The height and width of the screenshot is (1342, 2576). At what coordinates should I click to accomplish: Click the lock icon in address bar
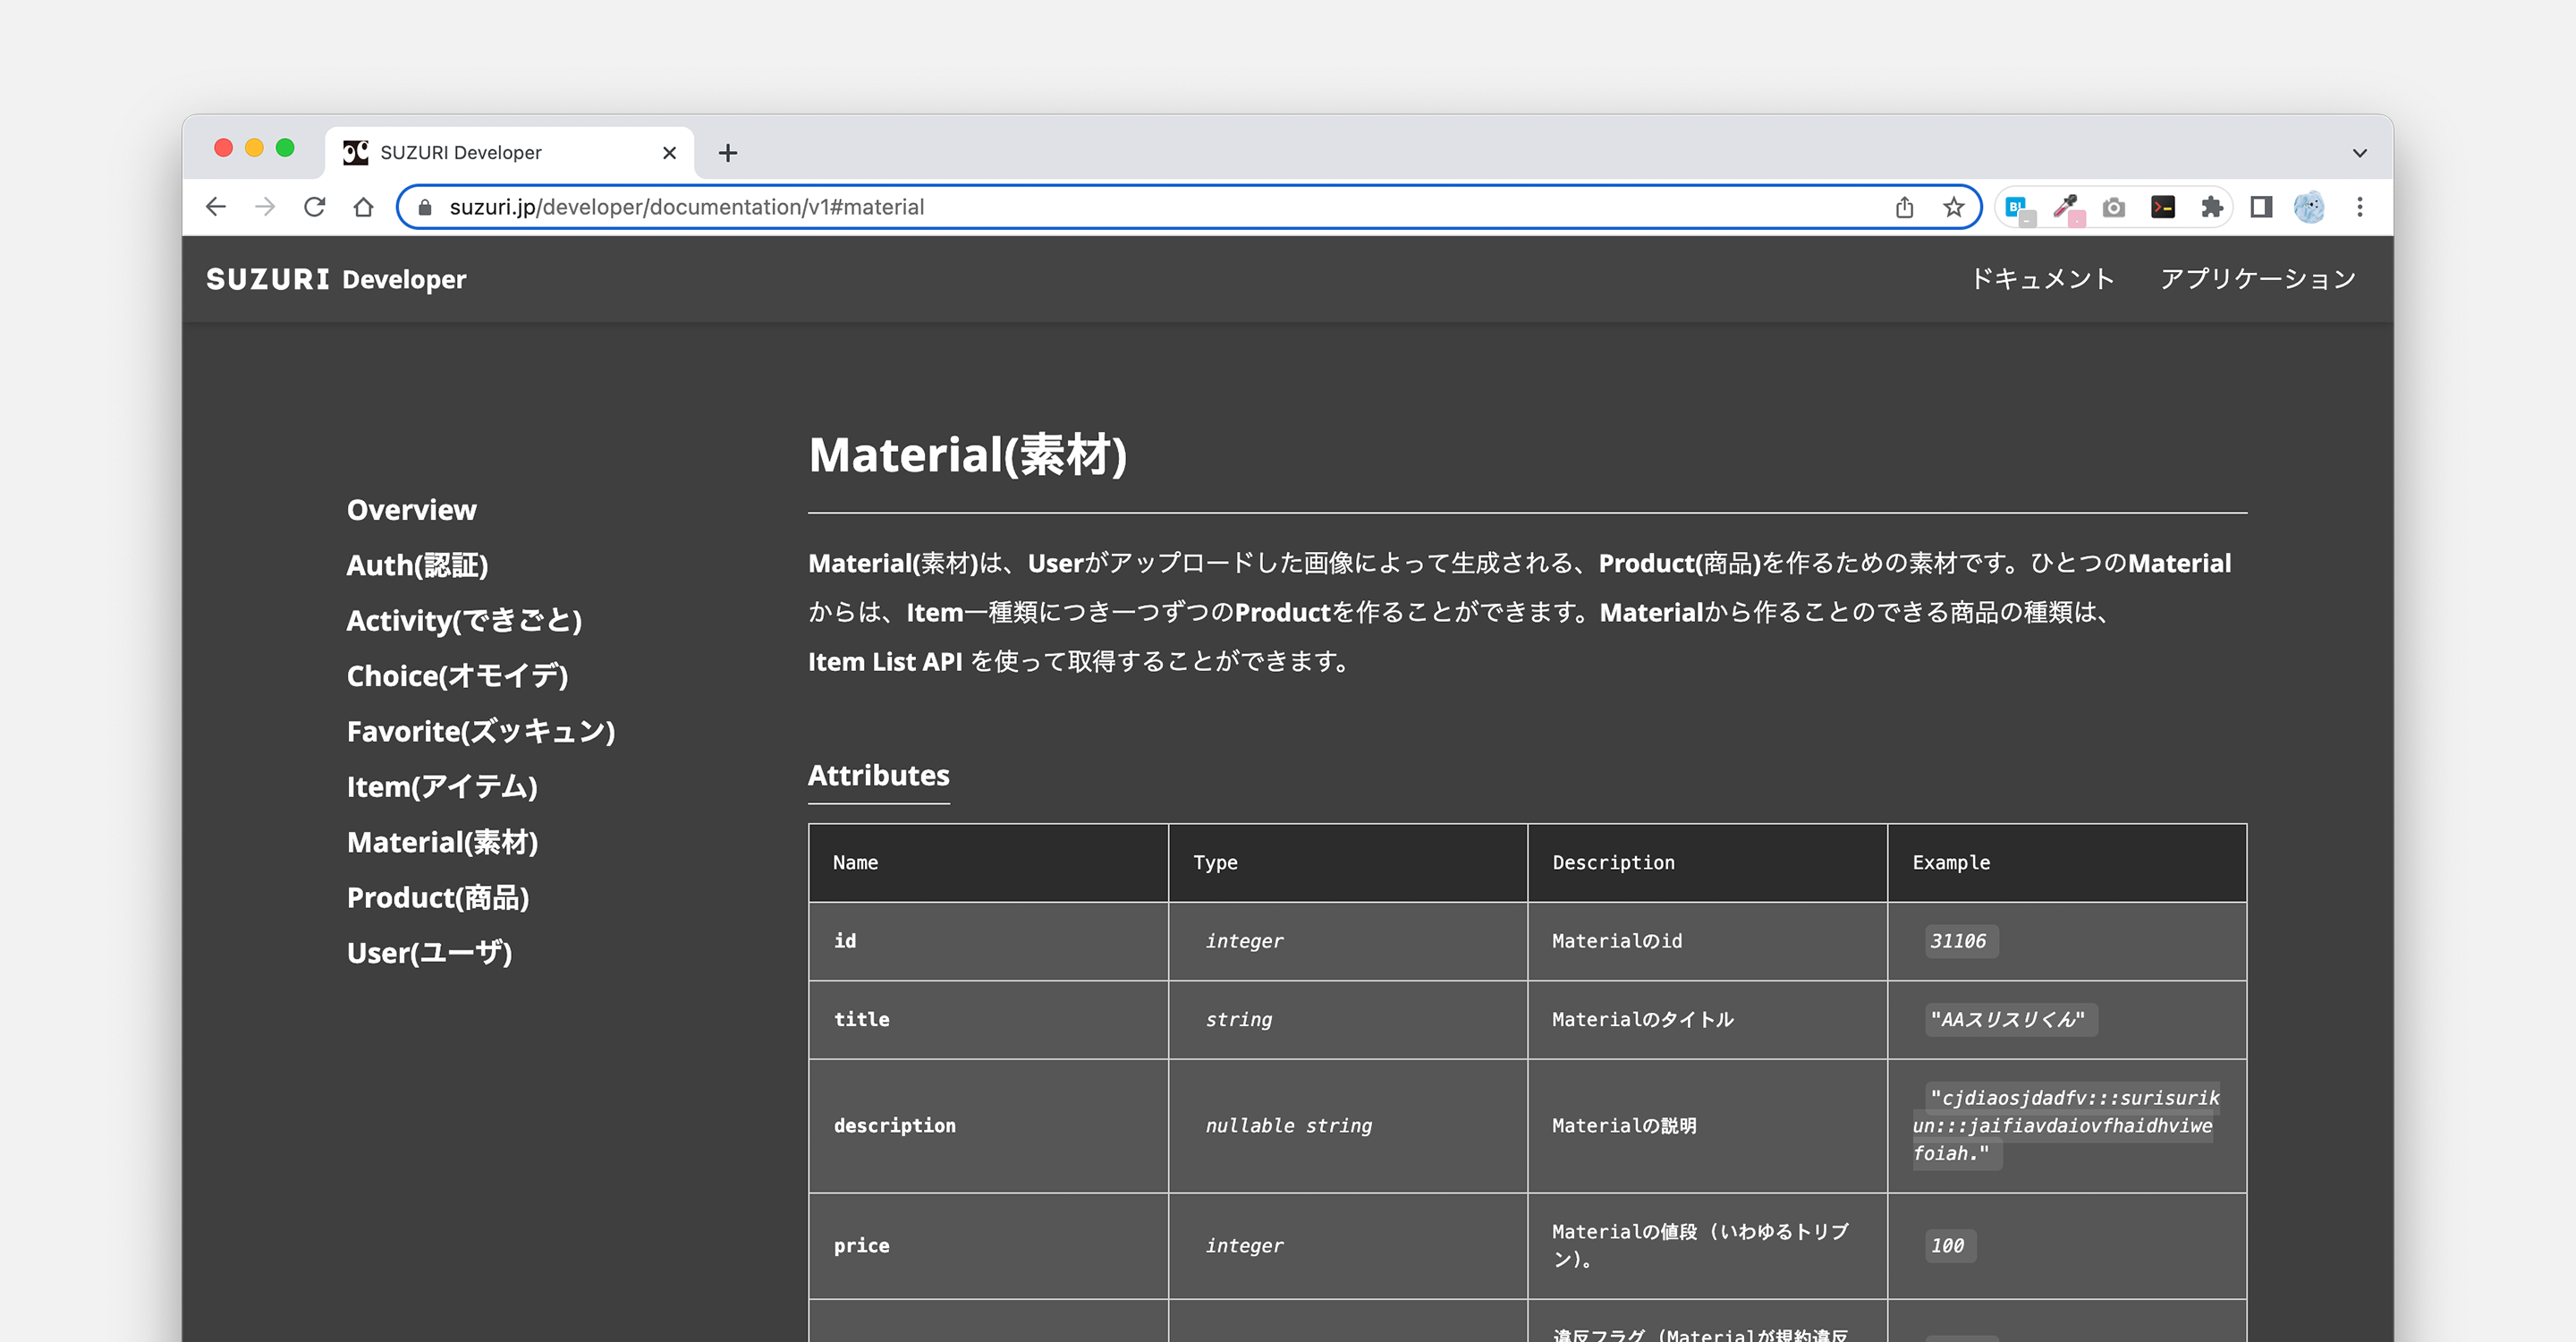(425, 207)
